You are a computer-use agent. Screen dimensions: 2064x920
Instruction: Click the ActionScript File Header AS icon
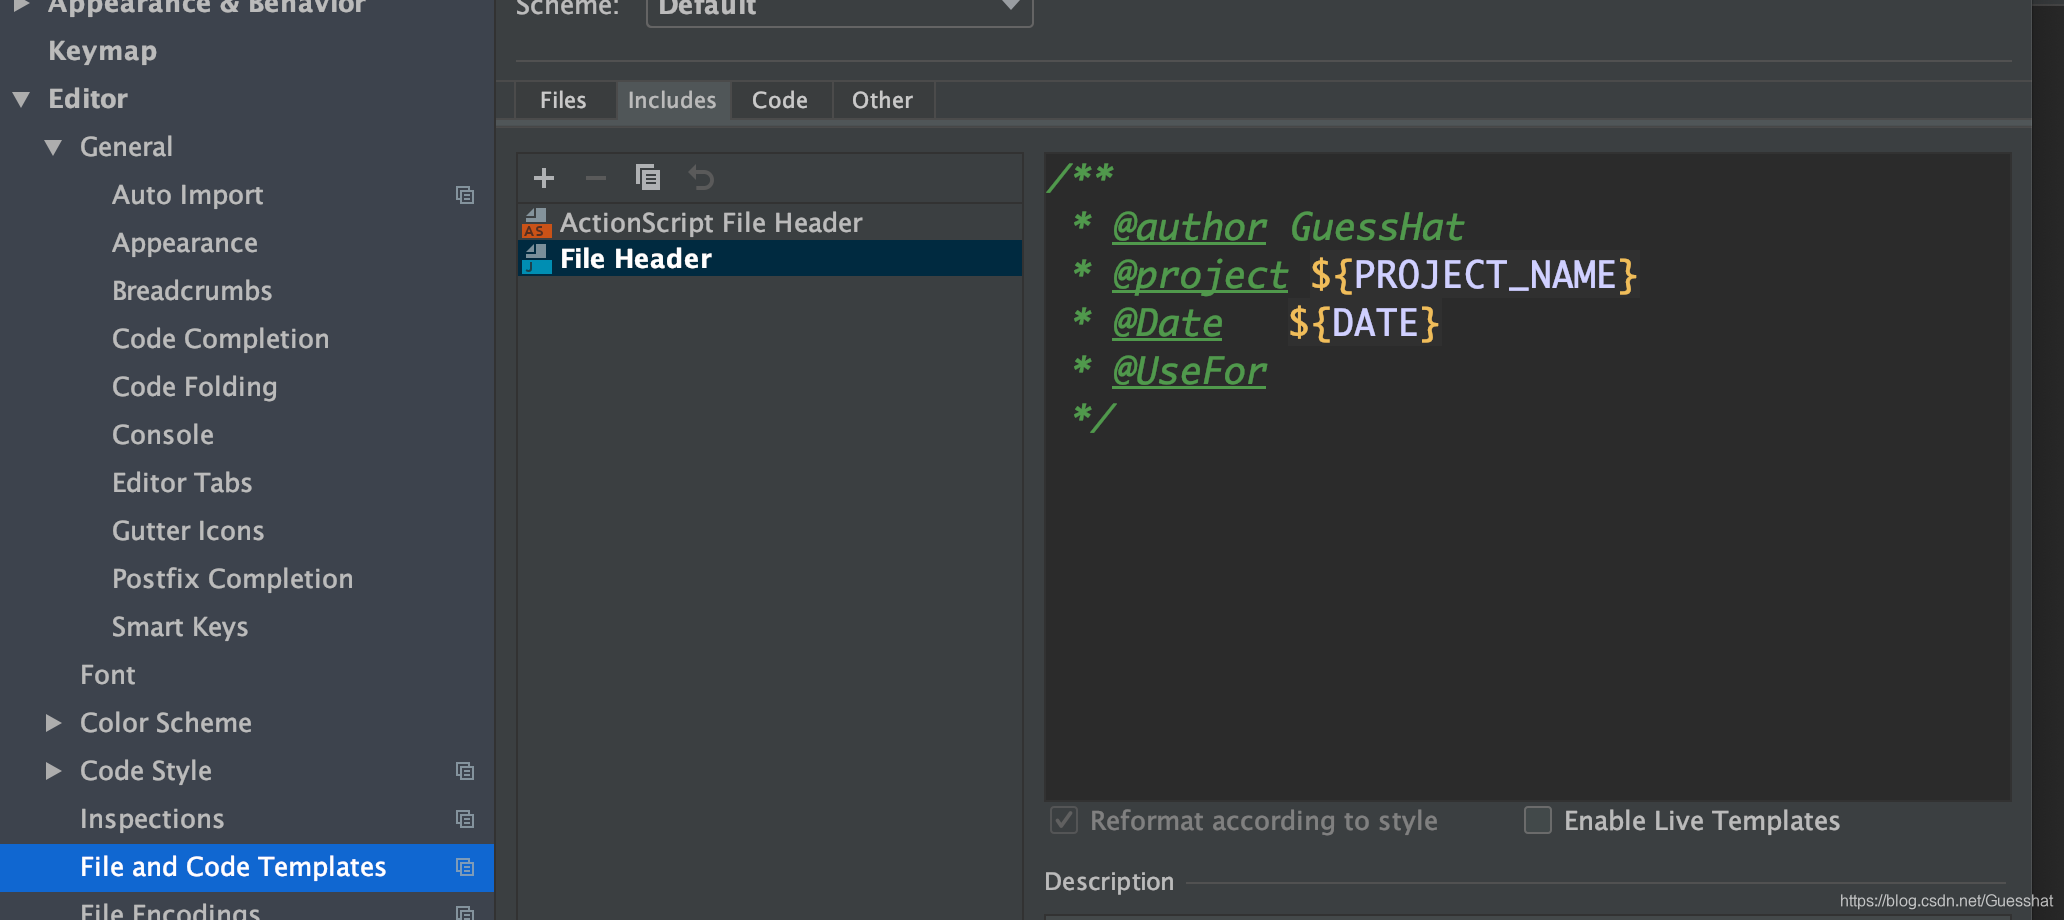point(536,222)
